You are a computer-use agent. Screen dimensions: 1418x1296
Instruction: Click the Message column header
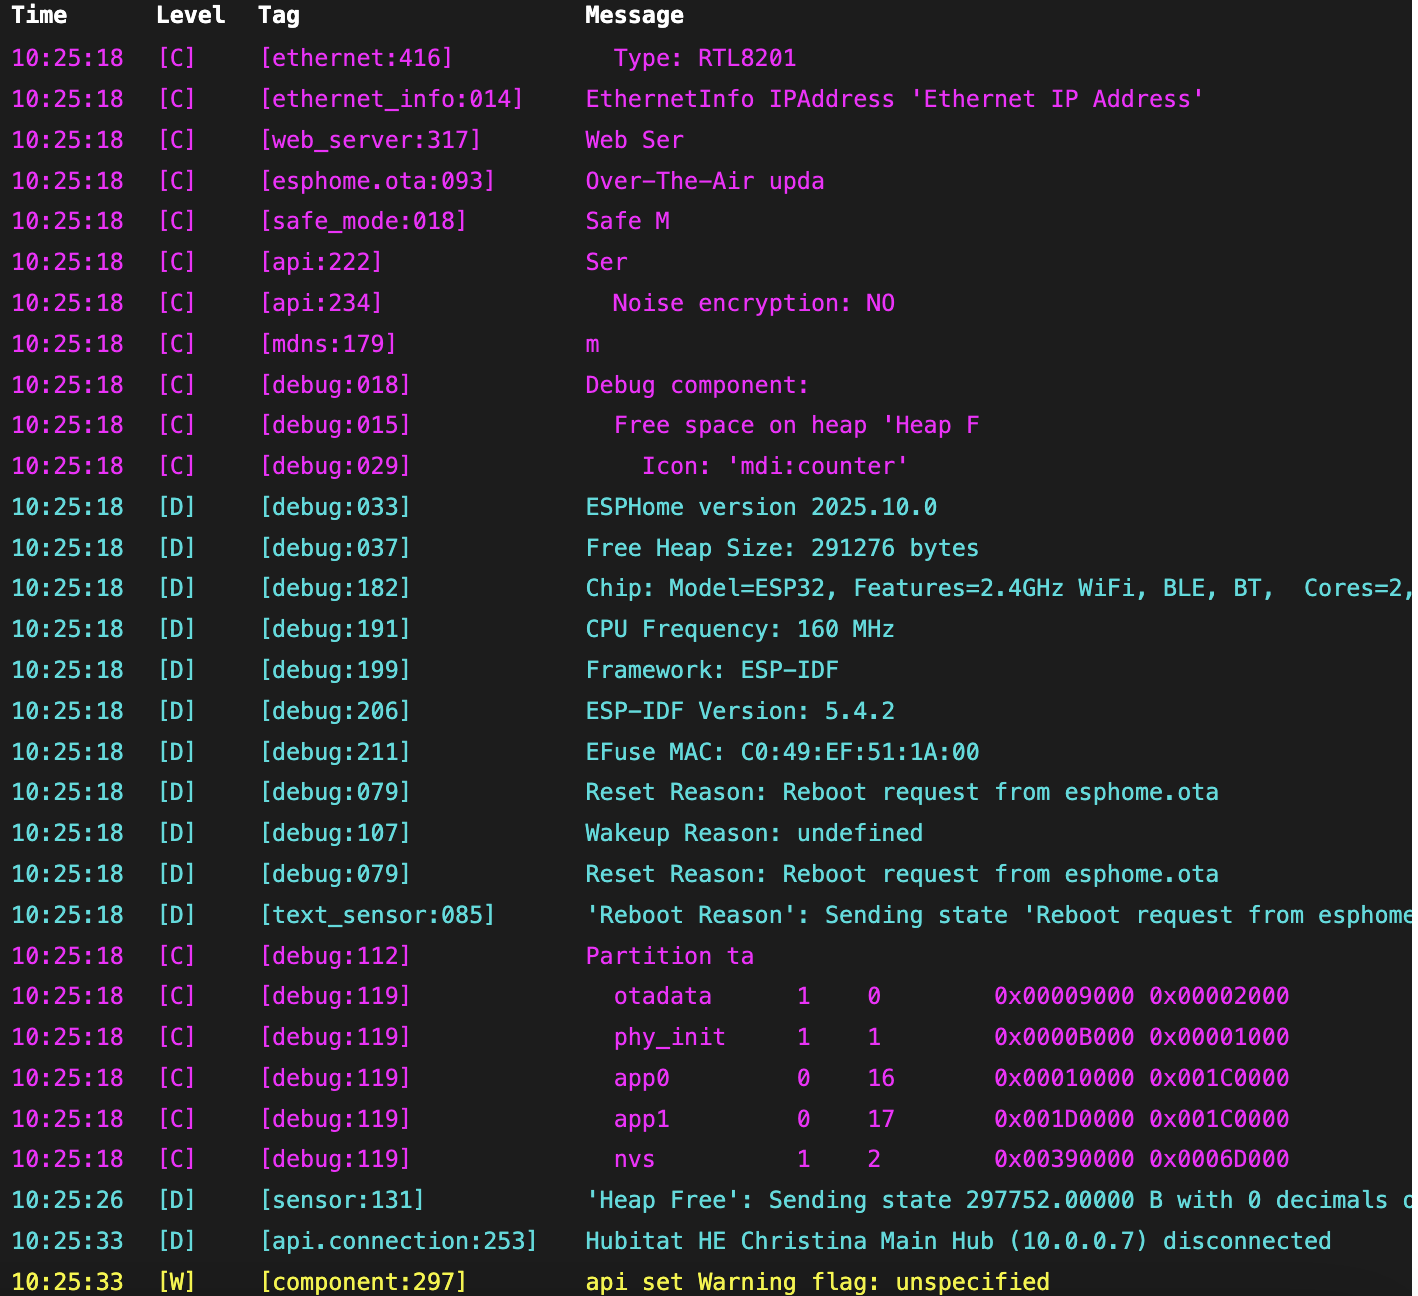(x=634, y=15)
